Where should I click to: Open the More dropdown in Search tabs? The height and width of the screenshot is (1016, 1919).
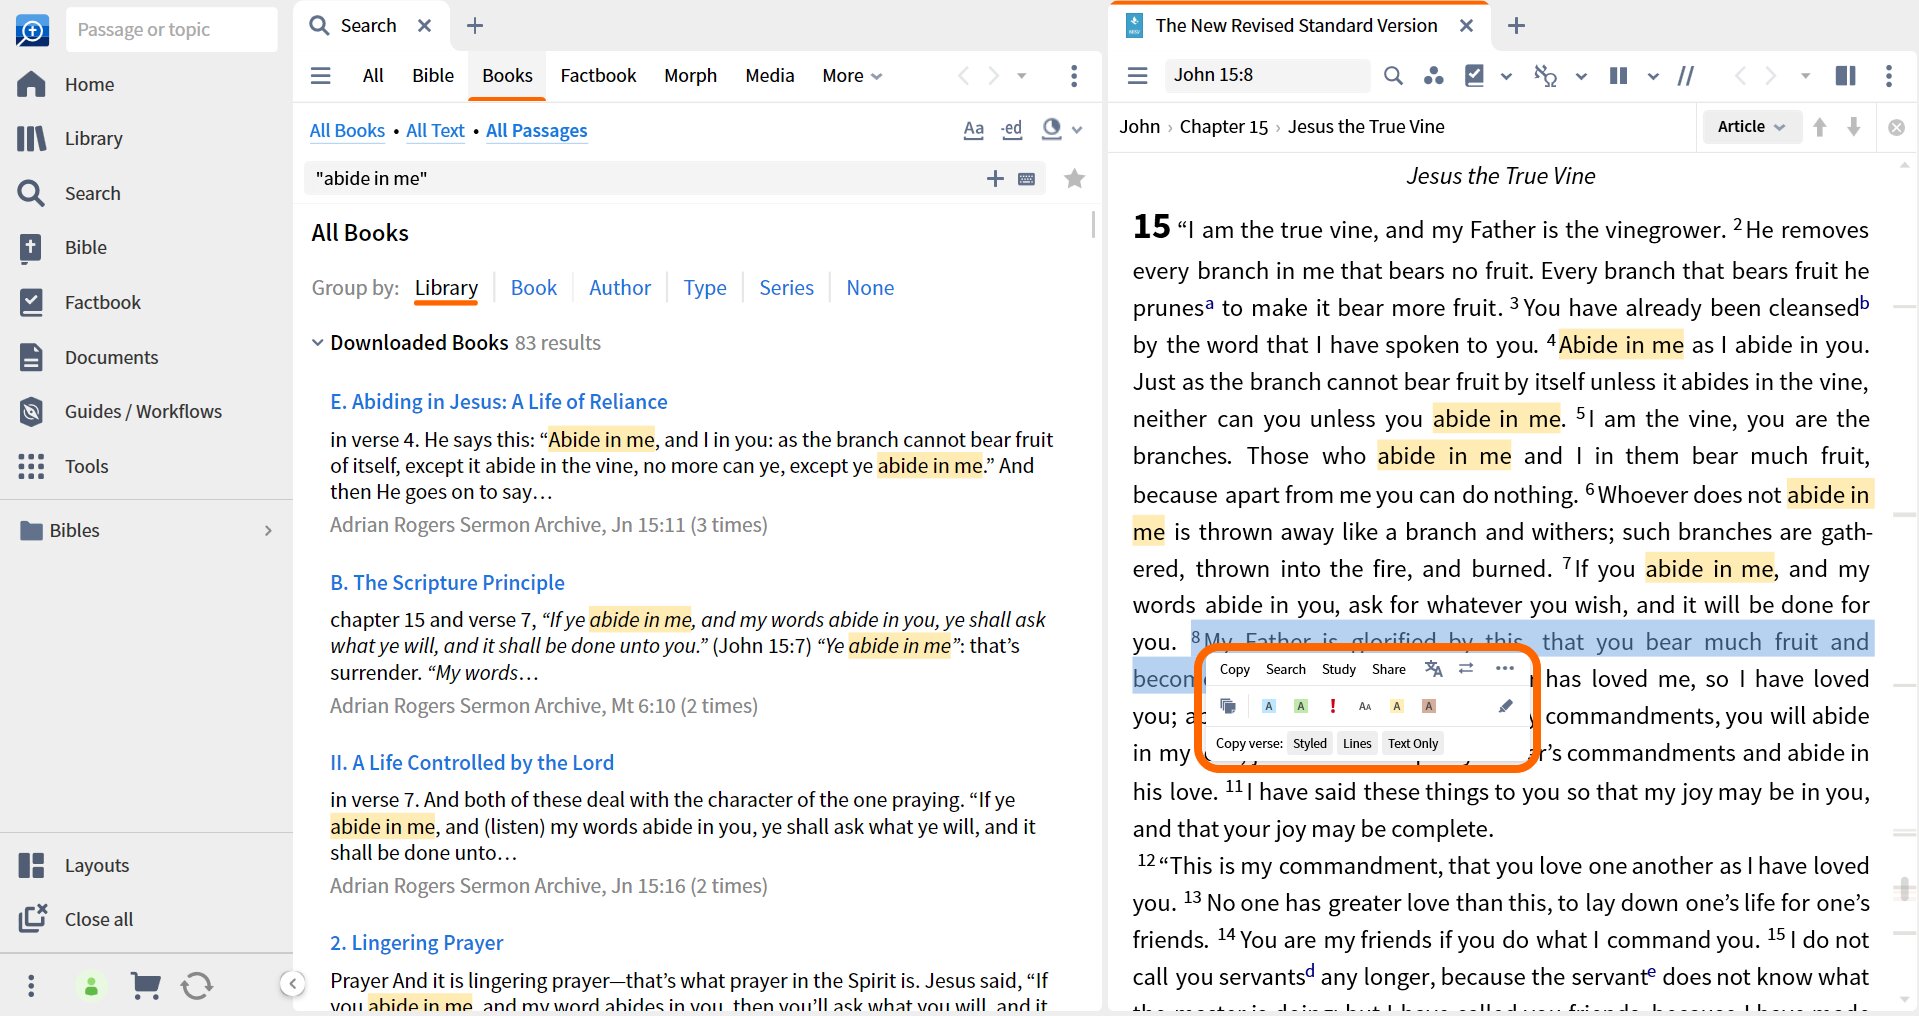coord(852,75)
